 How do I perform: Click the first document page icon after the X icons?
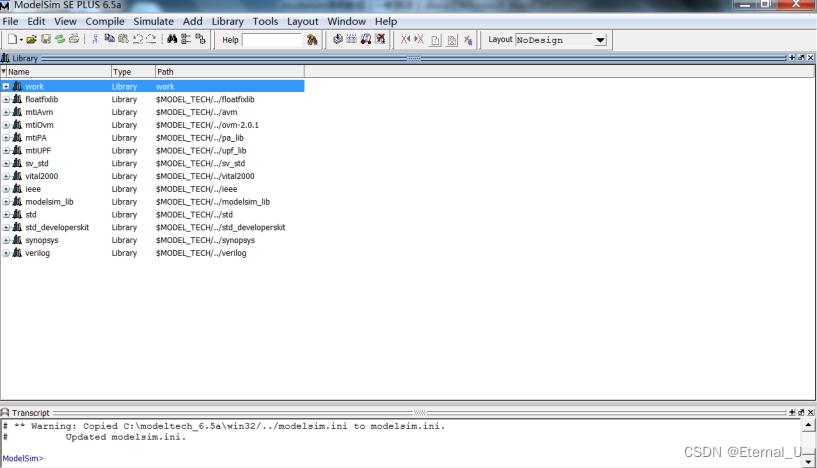pyautogui.click(x=436, y=40)
